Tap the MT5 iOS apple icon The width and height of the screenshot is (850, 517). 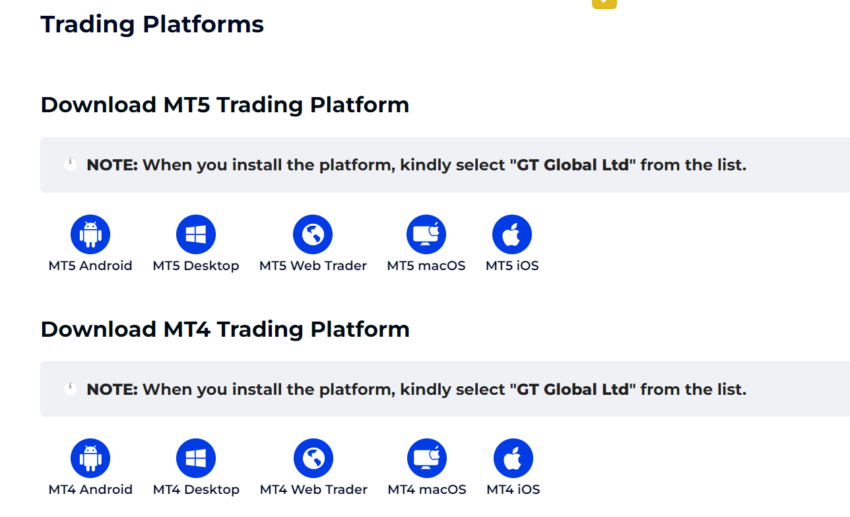(x=512, y=234)
